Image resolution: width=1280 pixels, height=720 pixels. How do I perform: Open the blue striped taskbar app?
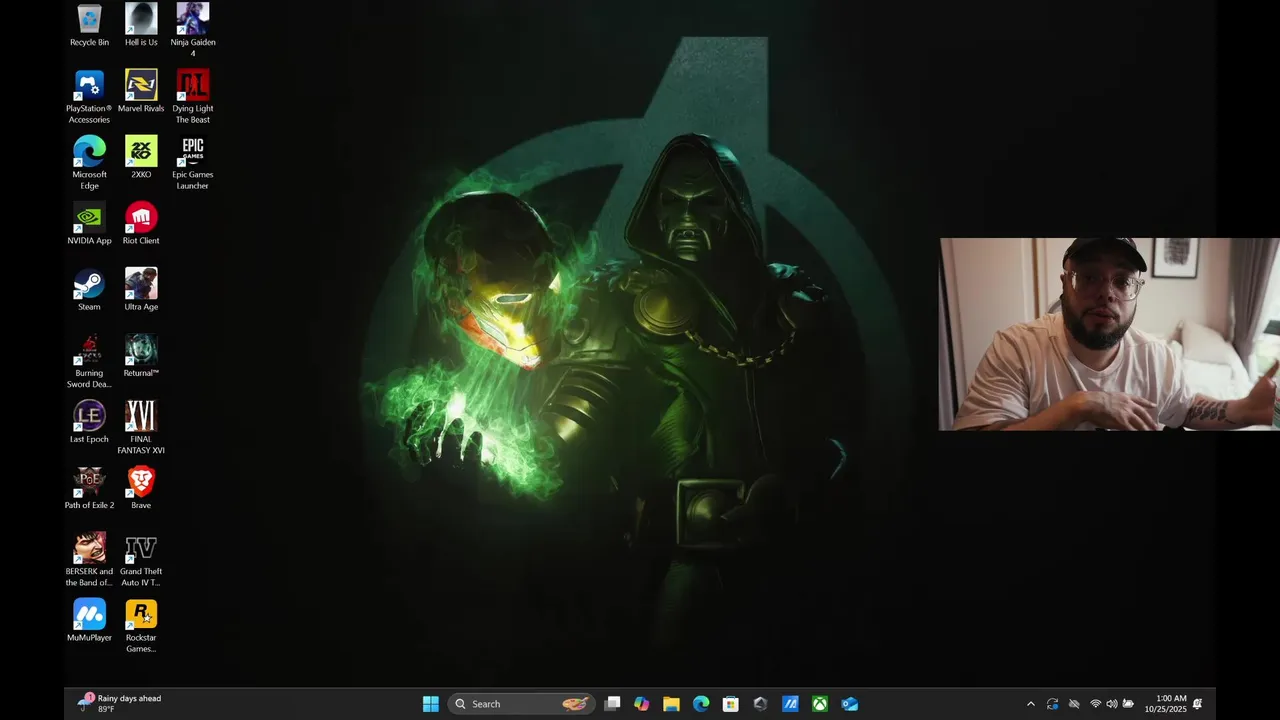point(790,704)
